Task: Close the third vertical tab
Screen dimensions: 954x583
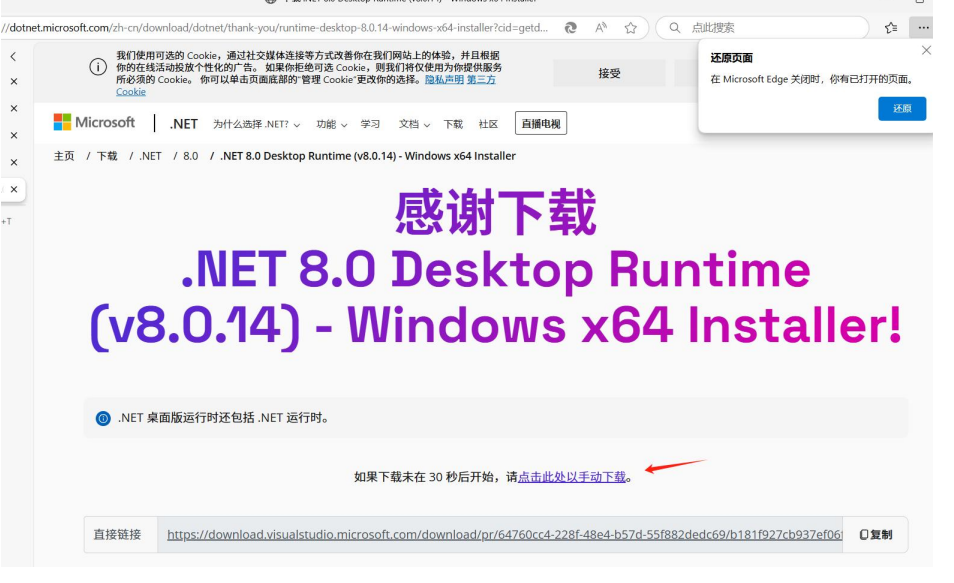Action: tap(14, 135)
